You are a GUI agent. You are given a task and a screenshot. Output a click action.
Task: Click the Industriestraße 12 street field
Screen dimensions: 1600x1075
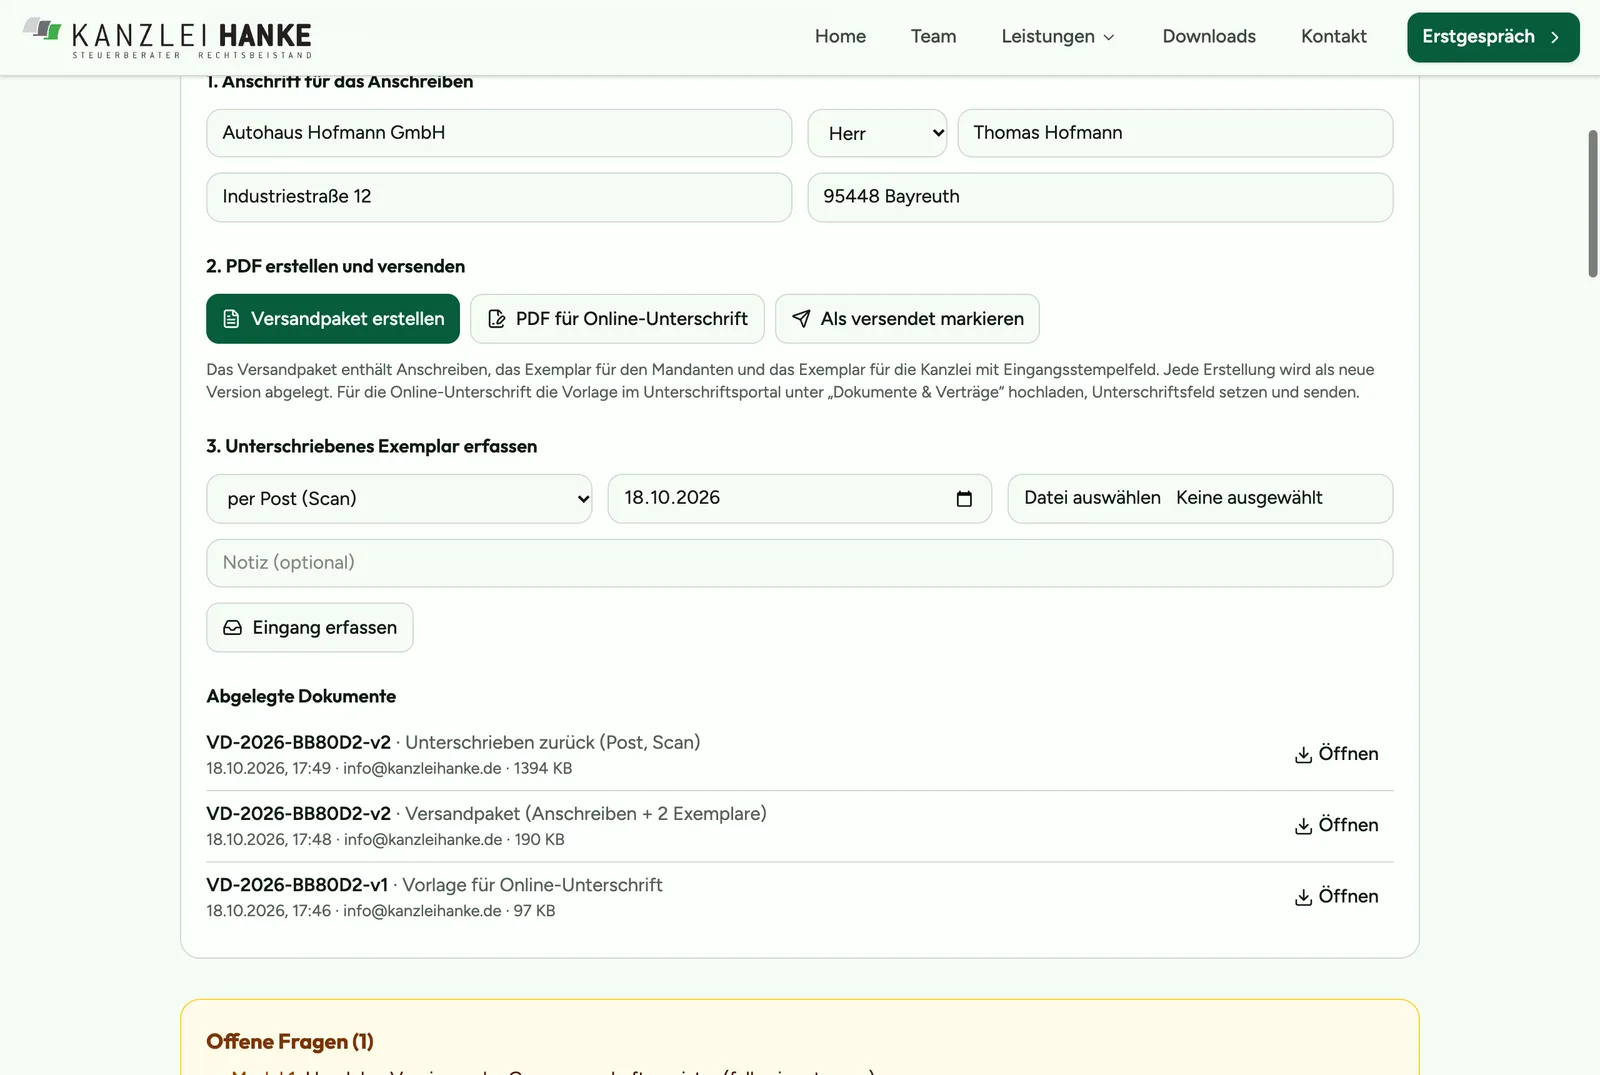pyautogui.click(x=499, y=197)
